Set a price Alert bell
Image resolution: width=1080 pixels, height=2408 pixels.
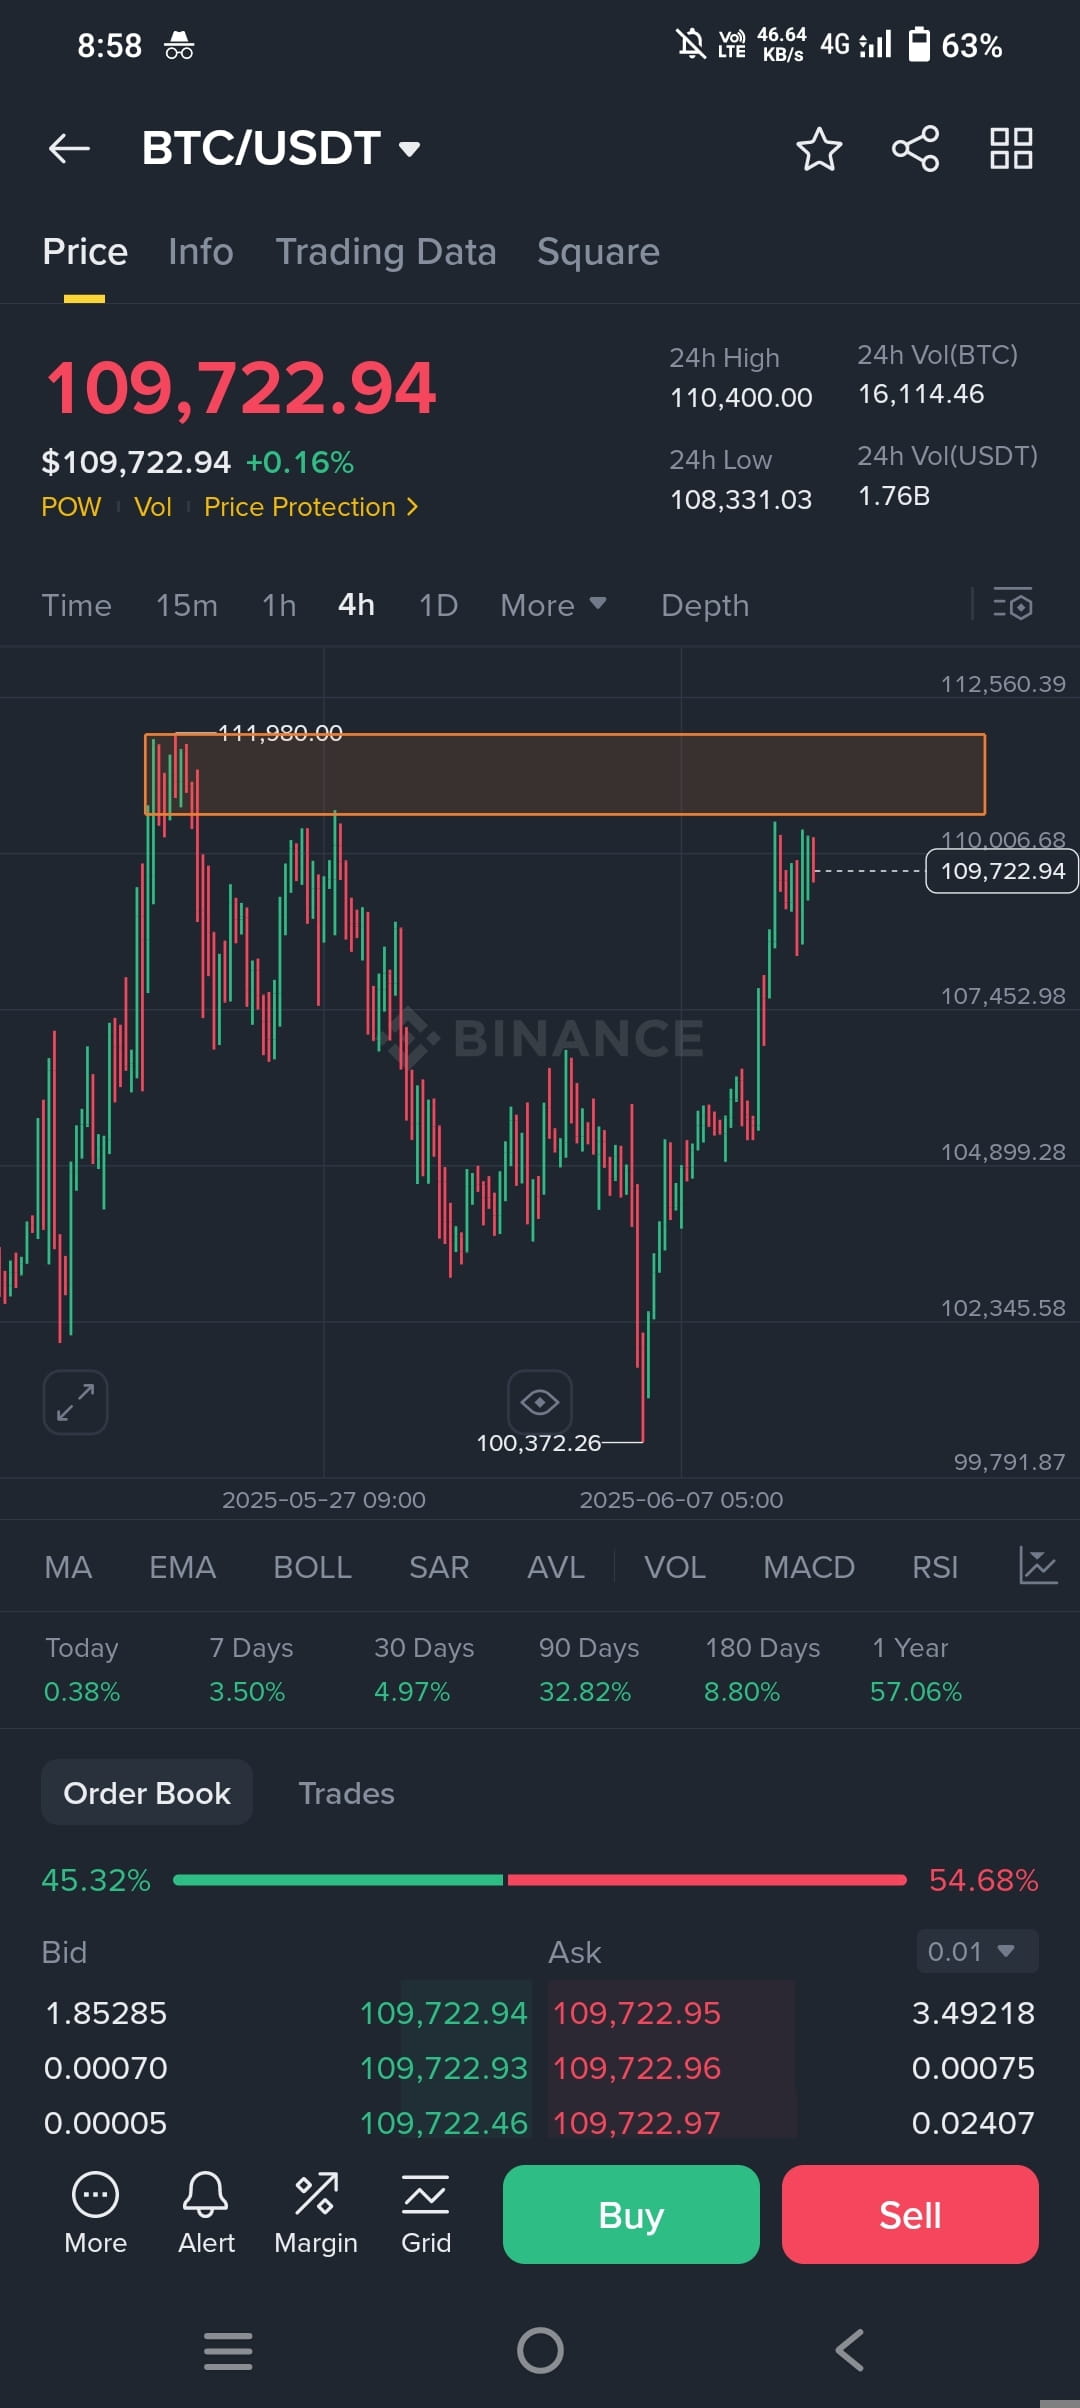(206, 2213)
